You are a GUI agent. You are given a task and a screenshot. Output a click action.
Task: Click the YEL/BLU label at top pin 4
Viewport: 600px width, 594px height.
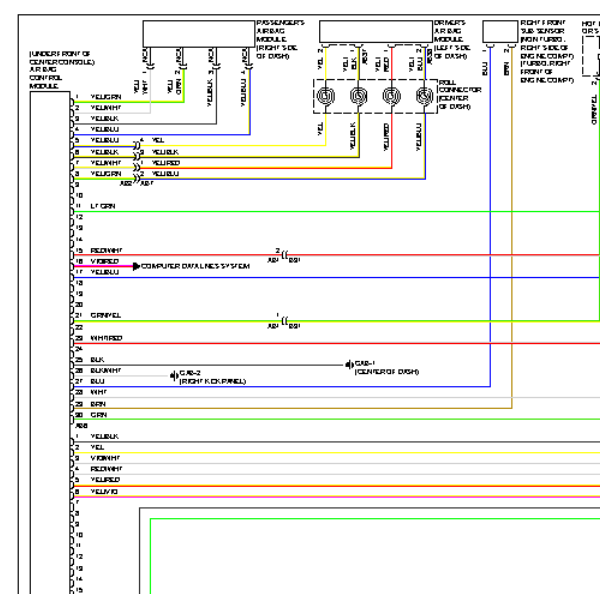coord(104,129)
